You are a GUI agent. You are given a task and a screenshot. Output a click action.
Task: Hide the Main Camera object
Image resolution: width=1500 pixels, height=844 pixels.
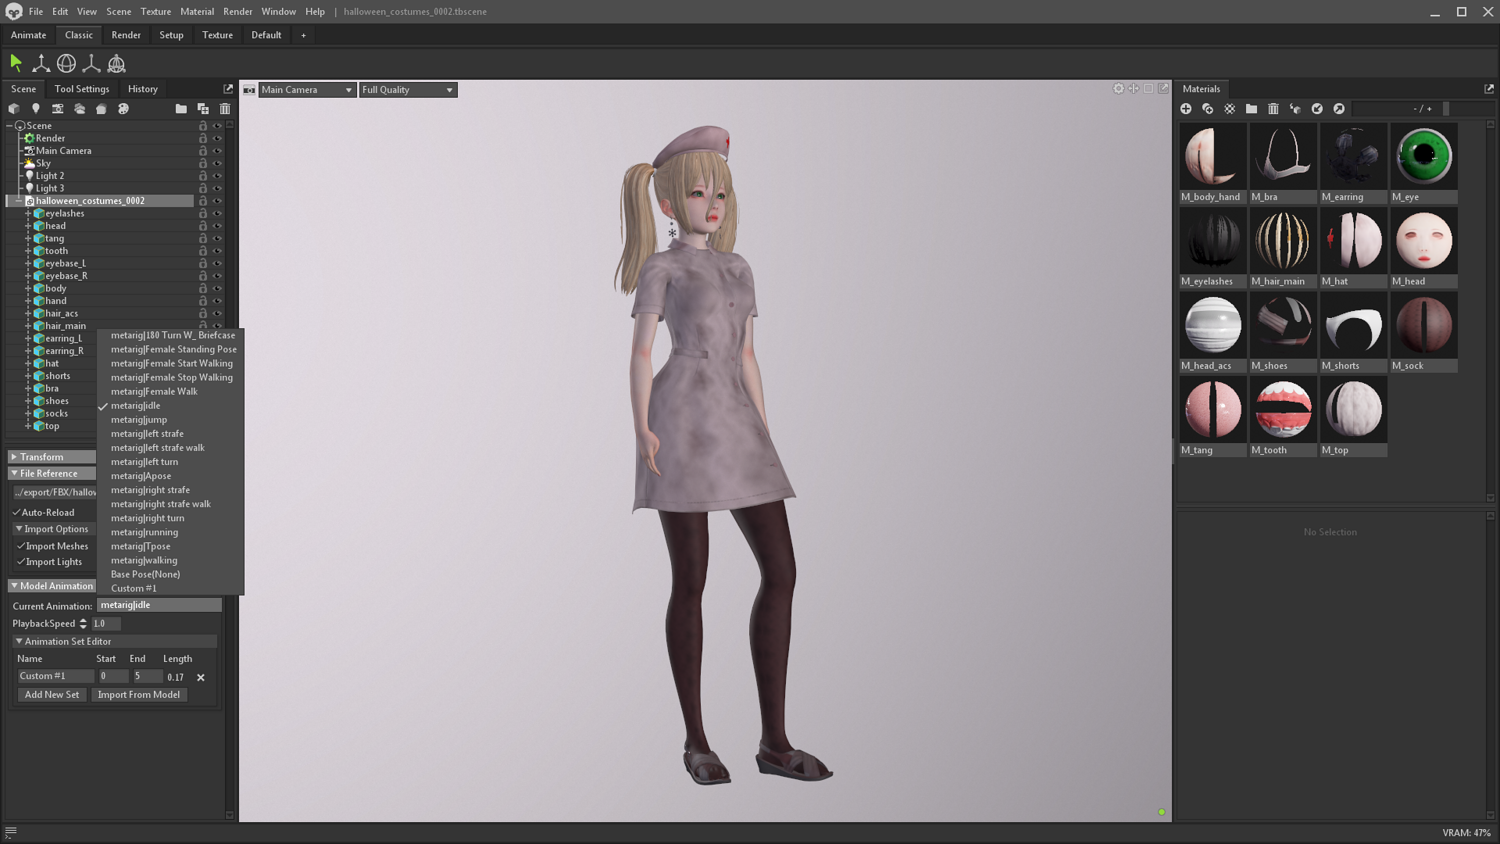coord(217,151)
